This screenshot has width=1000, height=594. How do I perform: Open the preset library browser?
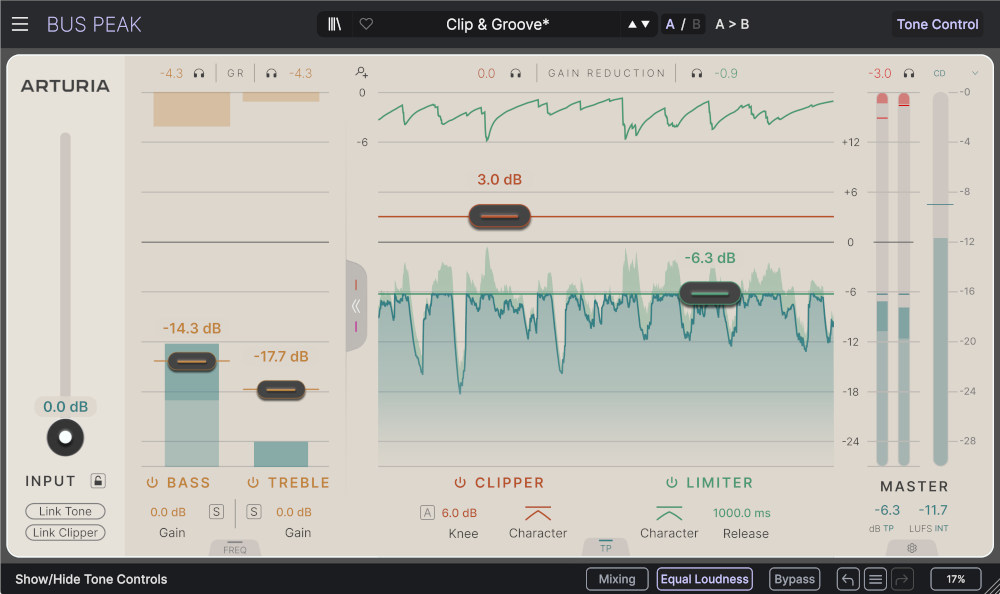[x=334, y=24]
